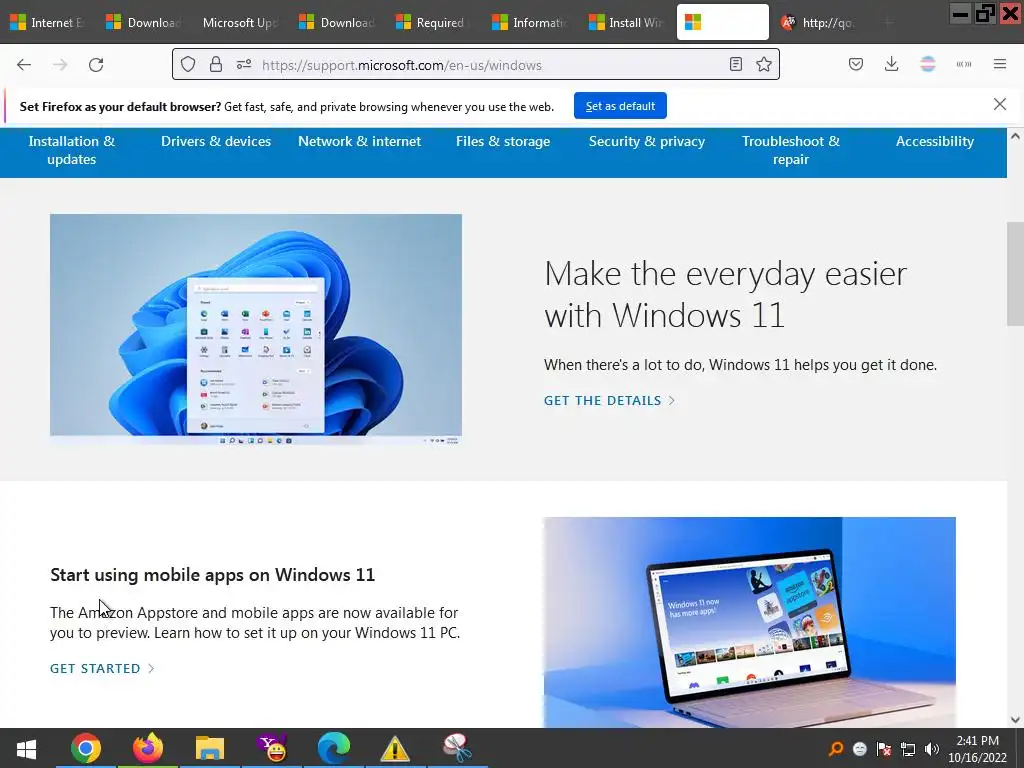Click heading Start using mobile apps on Windows 11
1024x768 pixels.
212,575
